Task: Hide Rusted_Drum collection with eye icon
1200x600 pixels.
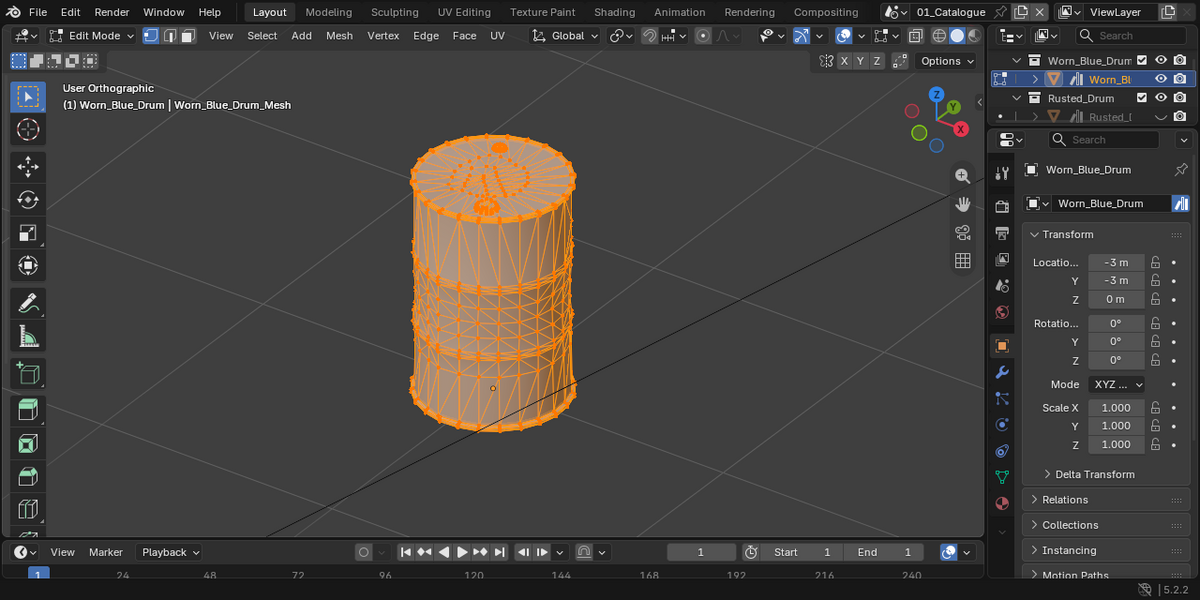Action: tap(1161, 98)
